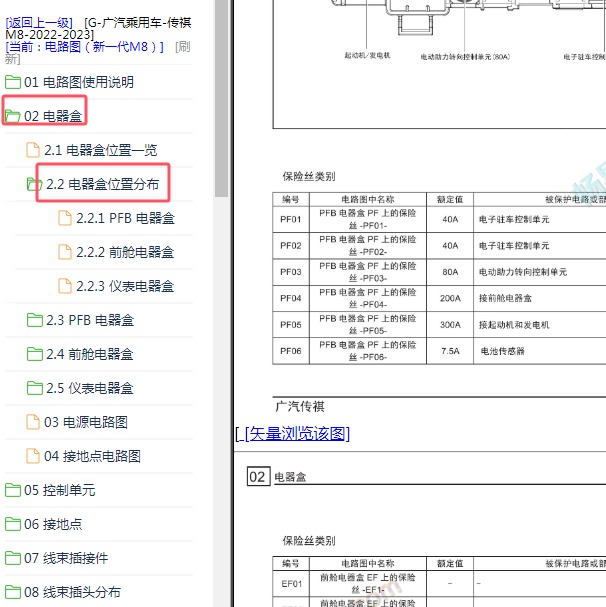Expand 07 线束插接件 folder
Viewport: 606px width, 607px height.
point(66,558)
